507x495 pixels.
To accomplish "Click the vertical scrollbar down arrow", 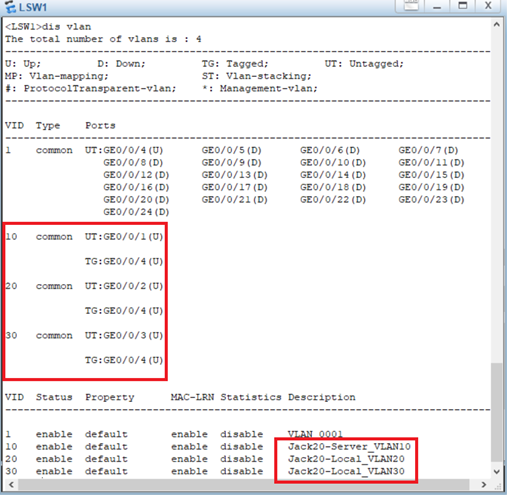I will 496,471.
